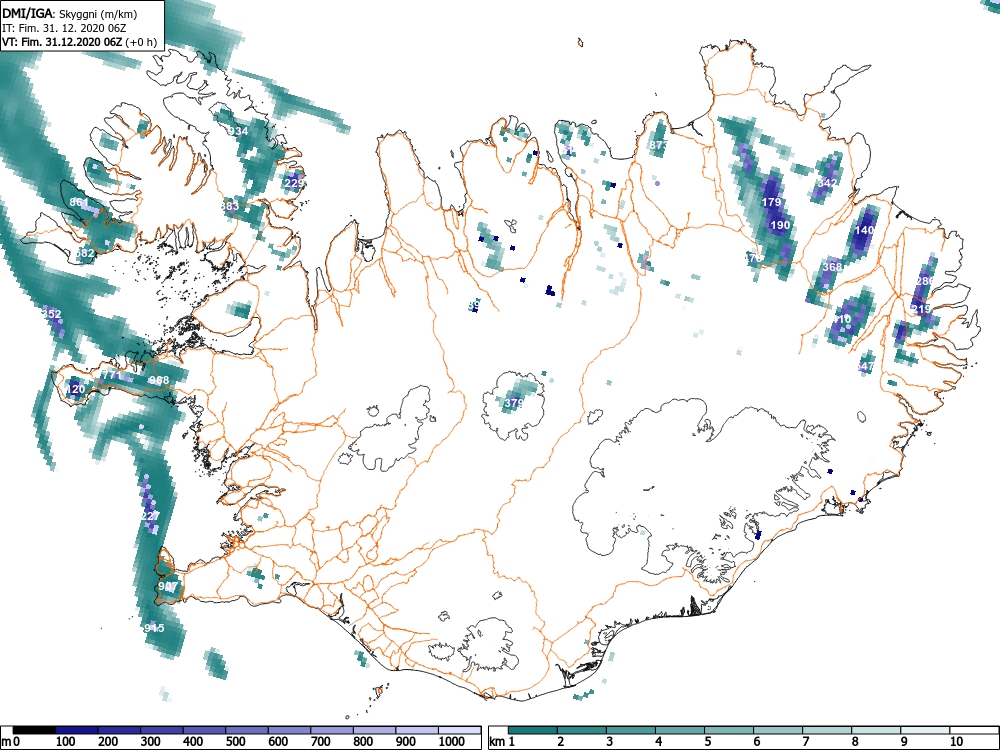This screenshot has height=750, width=1000.
Task: Click the 'IT: Fim. 31. 12. 2020 06Z' line
Action: (62, 28)
